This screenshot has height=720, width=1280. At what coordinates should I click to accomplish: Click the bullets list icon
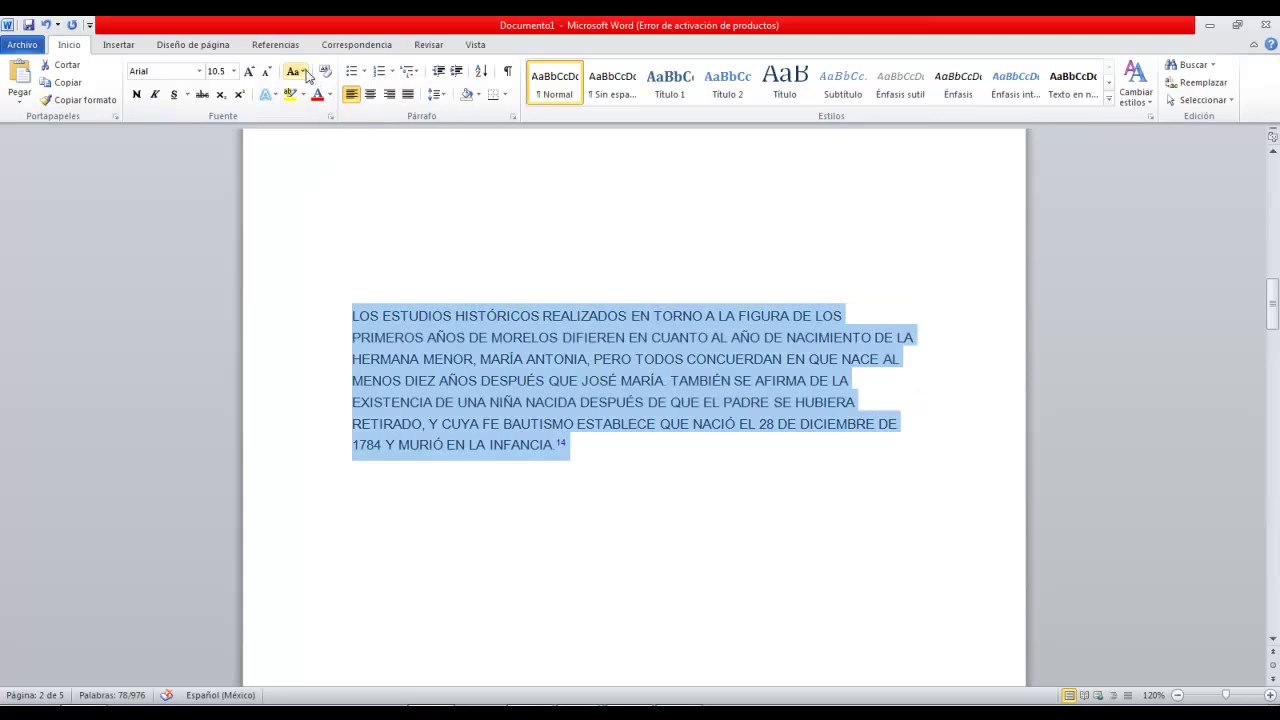(351, 71)
